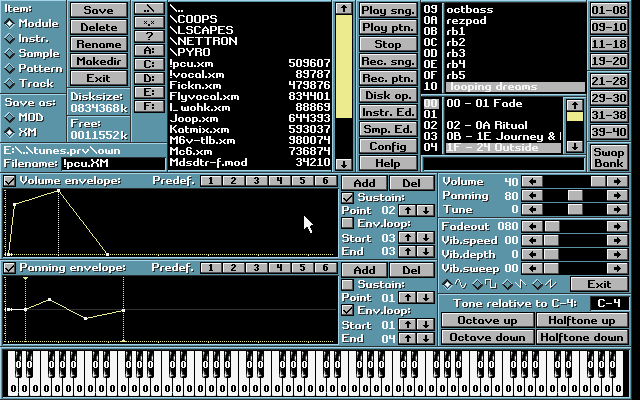Viewport: 640px width, 400px height.
Task: Select Module item type
Action: (9, 24)
